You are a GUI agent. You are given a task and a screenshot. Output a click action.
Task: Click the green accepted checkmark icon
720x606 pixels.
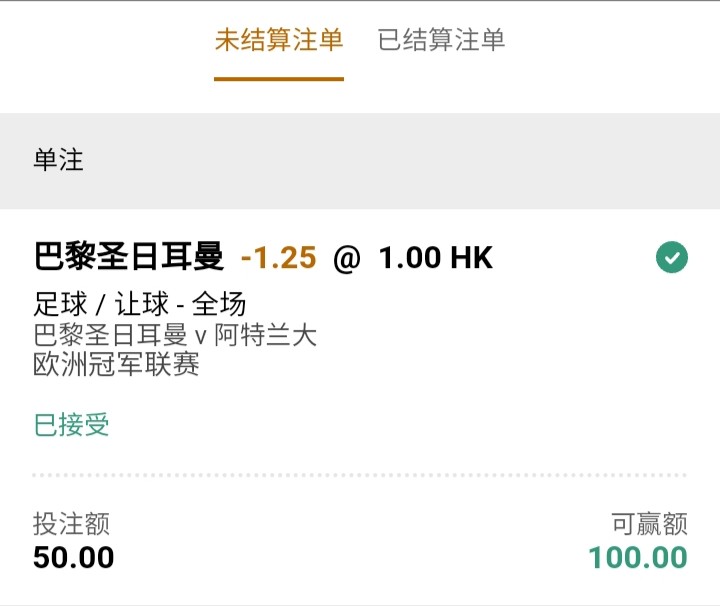(x=671, y=258)
